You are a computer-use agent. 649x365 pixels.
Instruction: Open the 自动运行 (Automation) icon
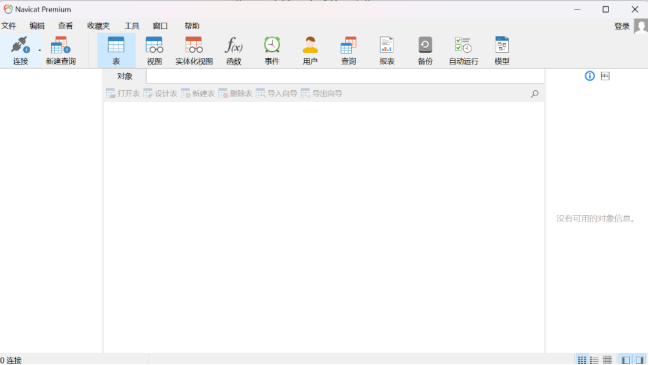click(463, 50)
